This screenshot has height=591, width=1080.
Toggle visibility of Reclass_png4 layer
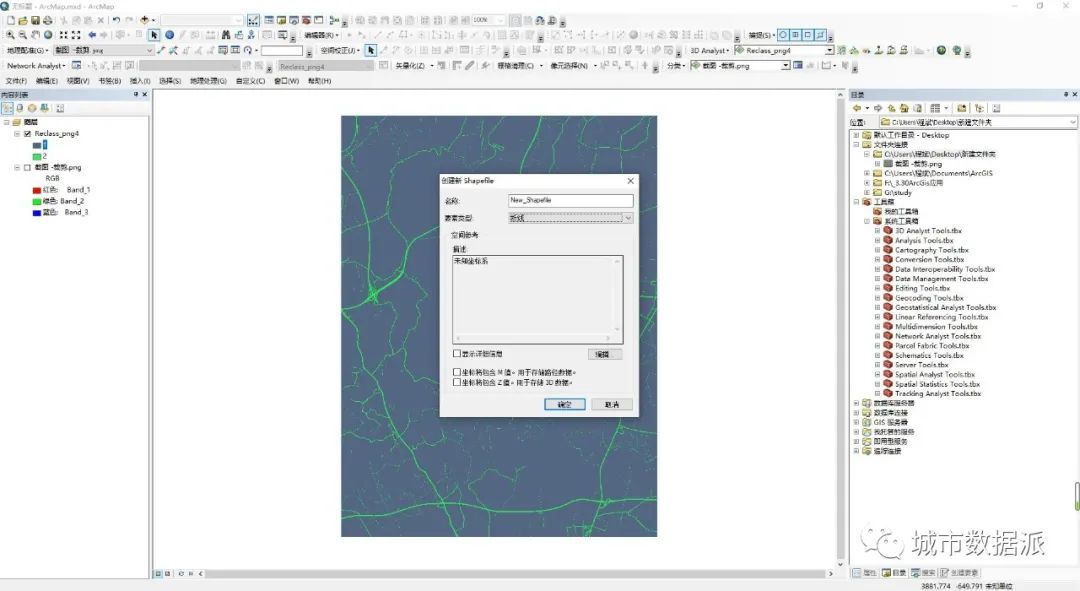tap(28, 134)
